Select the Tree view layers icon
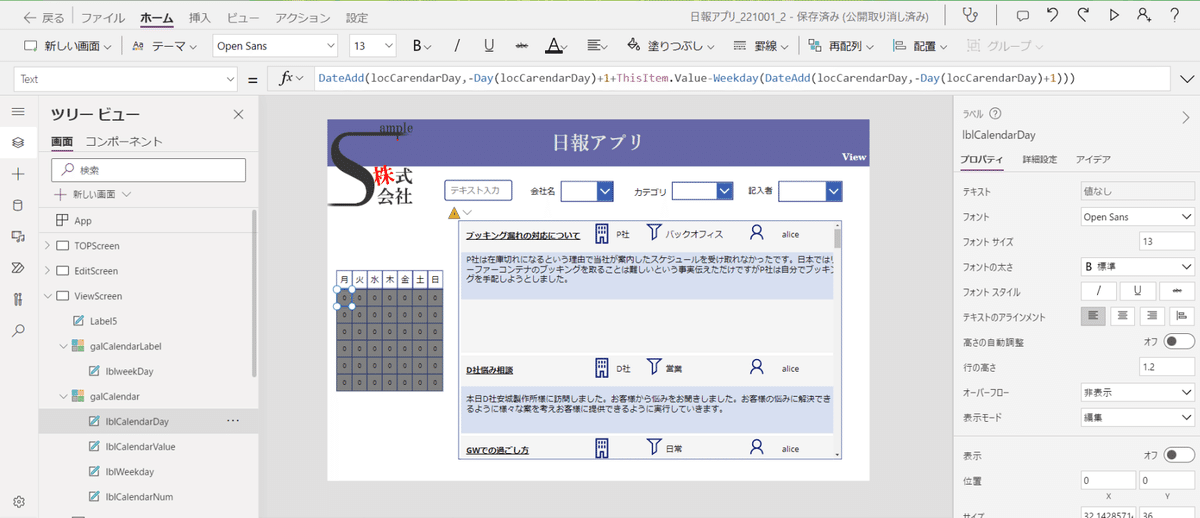 [18, 143]
